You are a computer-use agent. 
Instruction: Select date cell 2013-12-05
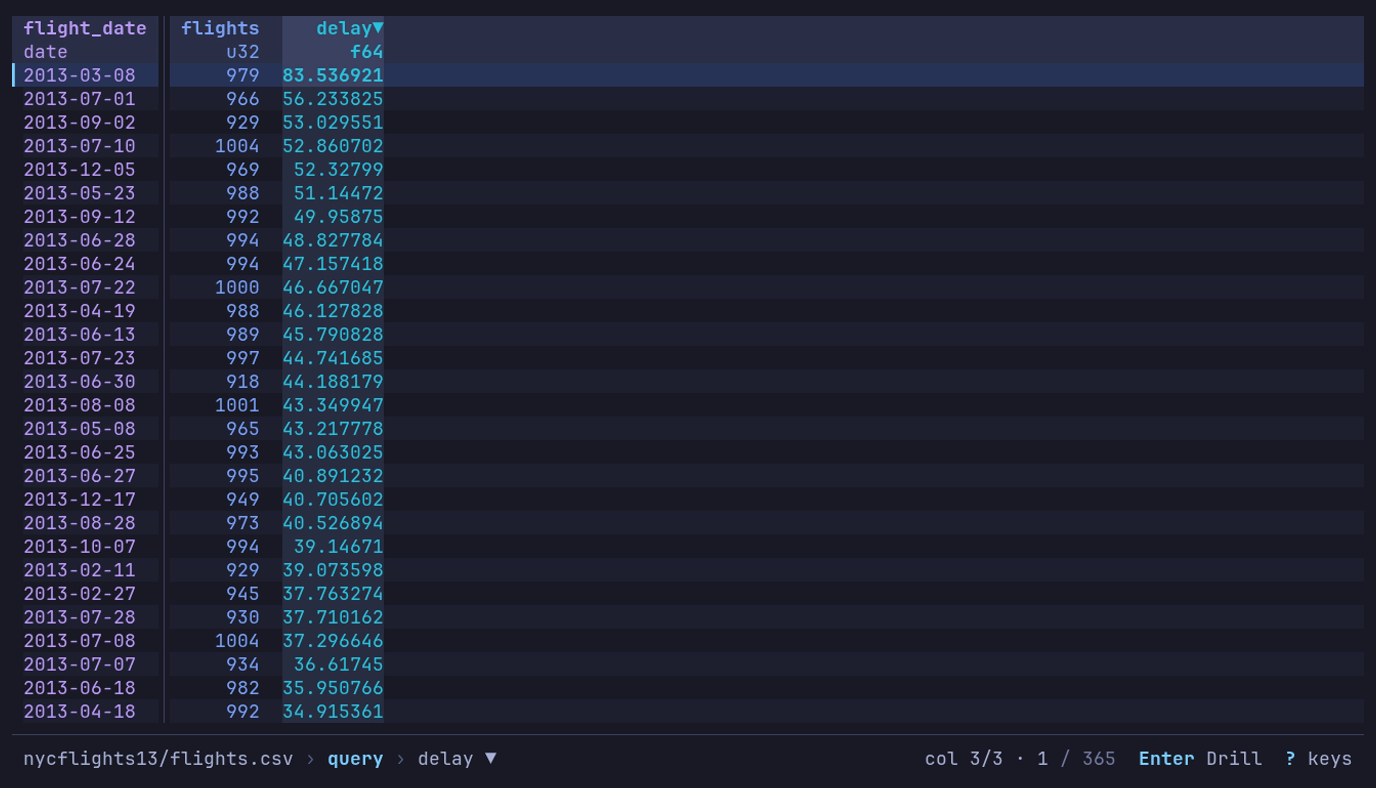click(x=79, y=169)
